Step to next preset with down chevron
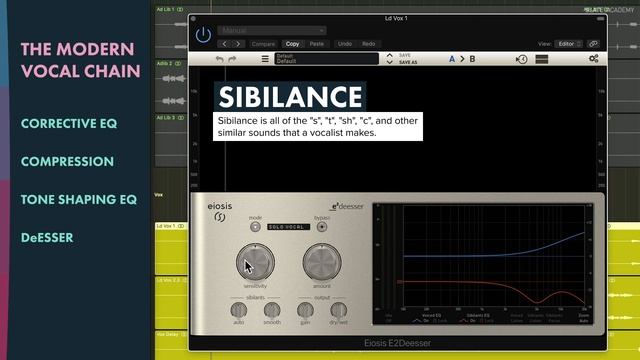Image resolution: width=640 pixels, height=360 pixels. point(389,62)
